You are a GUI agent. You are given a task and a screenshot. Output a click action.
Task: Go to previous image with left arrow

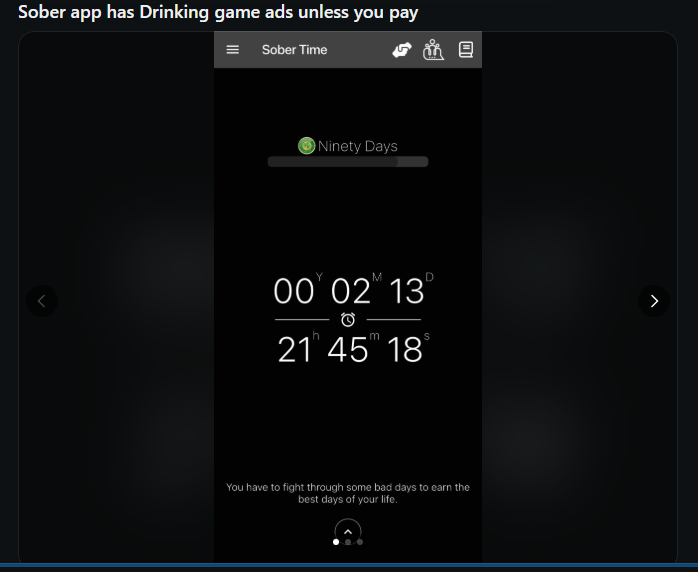(x=42, y=301)
